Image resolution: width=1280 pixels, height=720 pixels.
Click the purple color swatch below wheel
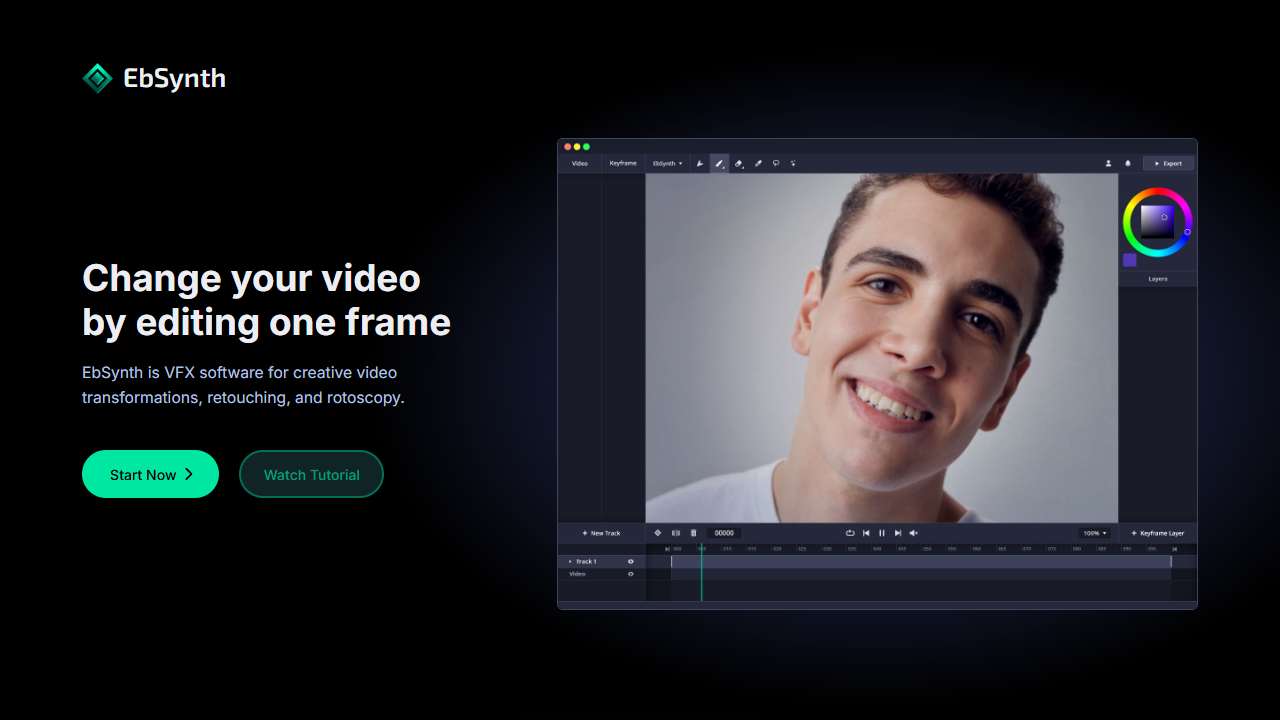click(1129, 260)
